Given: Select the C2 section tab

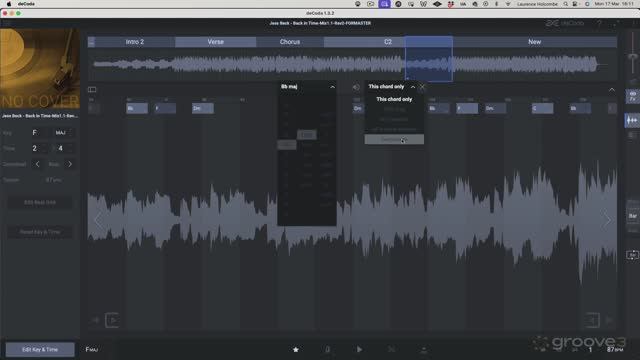Looking at the screenshot, I should coord(388,42).
